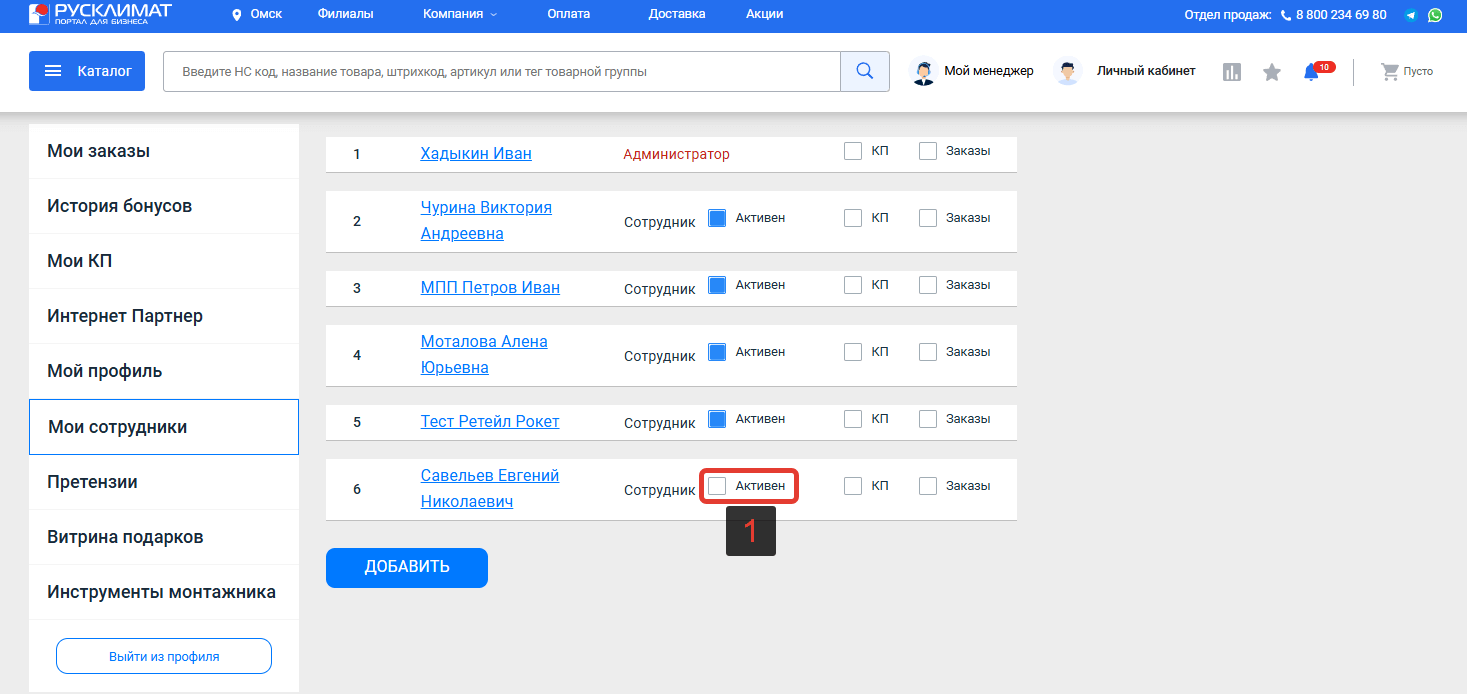Open Доставка in top menu
The width and height of the screenshot is (1467, 694).
tap(677, 15)
